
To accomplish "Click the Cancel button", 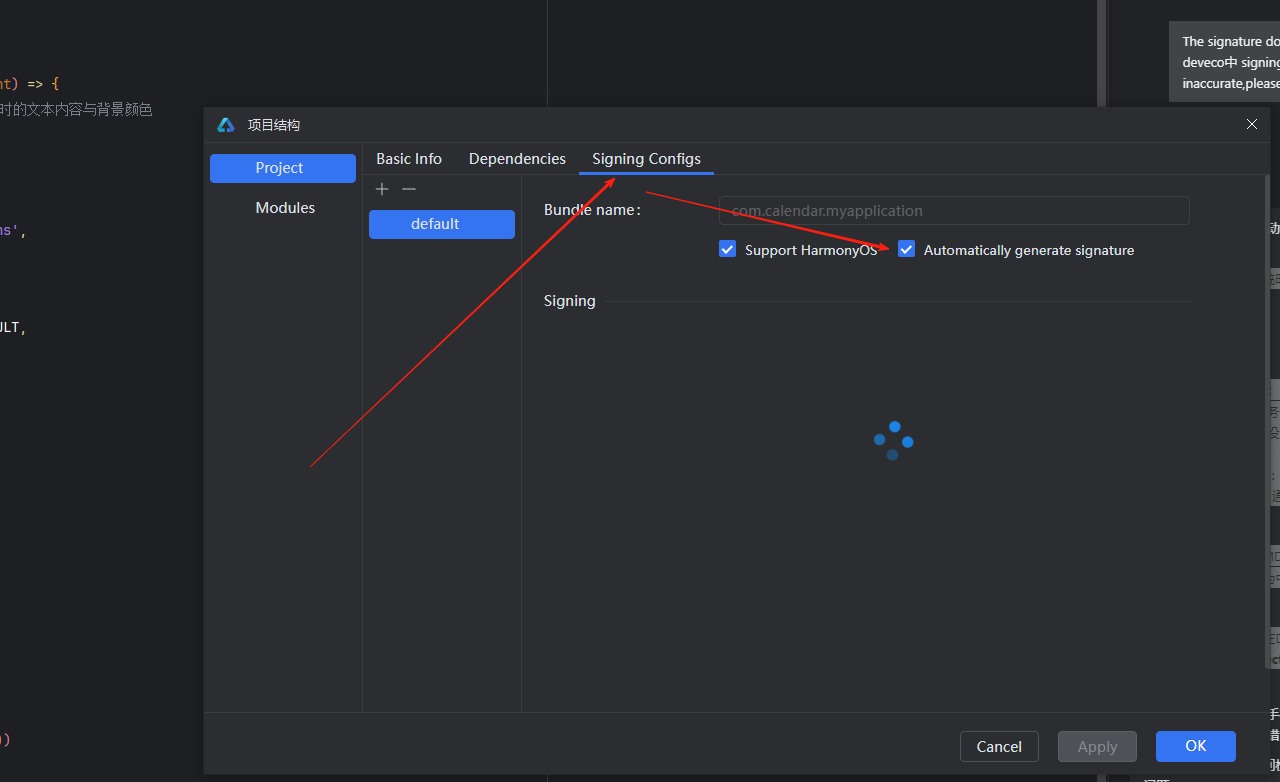I will [x=999, y=746].
